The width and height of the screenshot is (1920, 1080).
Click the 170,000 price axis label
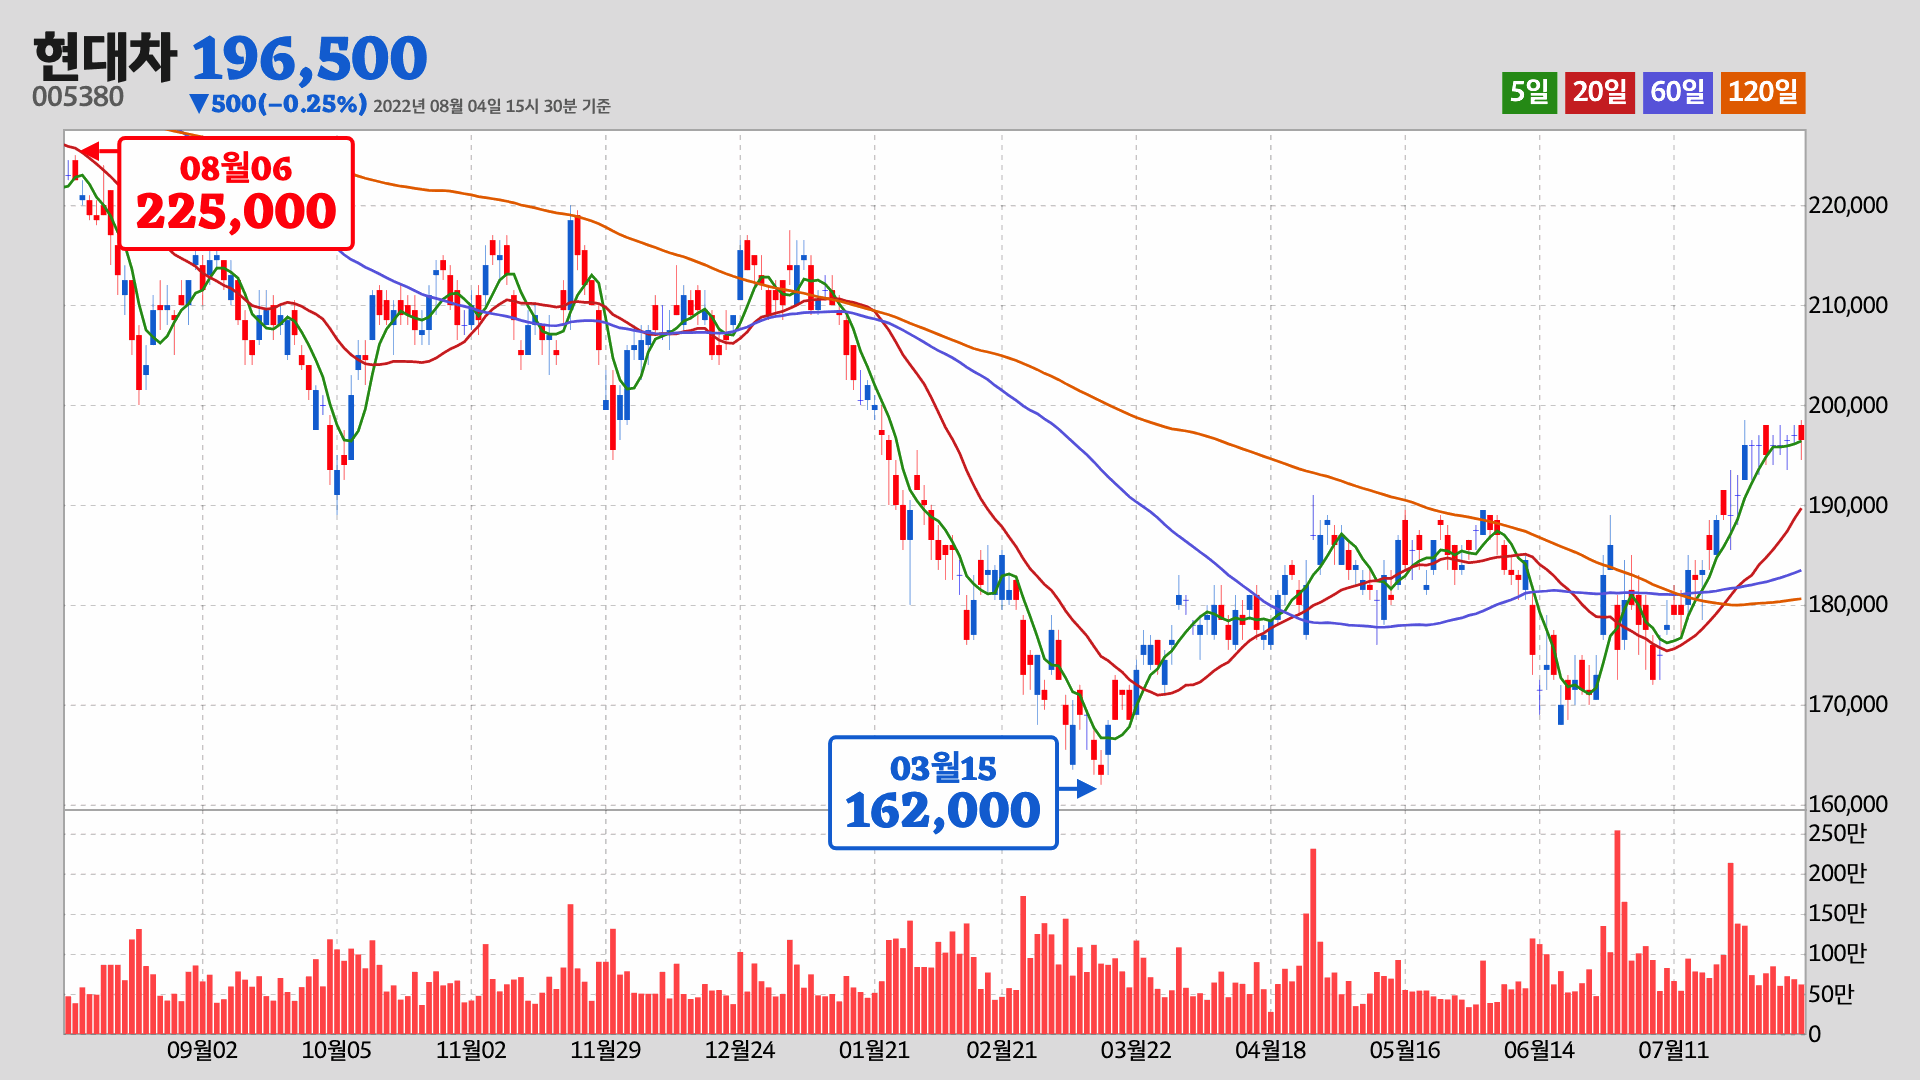click(x=1848, y=704)
